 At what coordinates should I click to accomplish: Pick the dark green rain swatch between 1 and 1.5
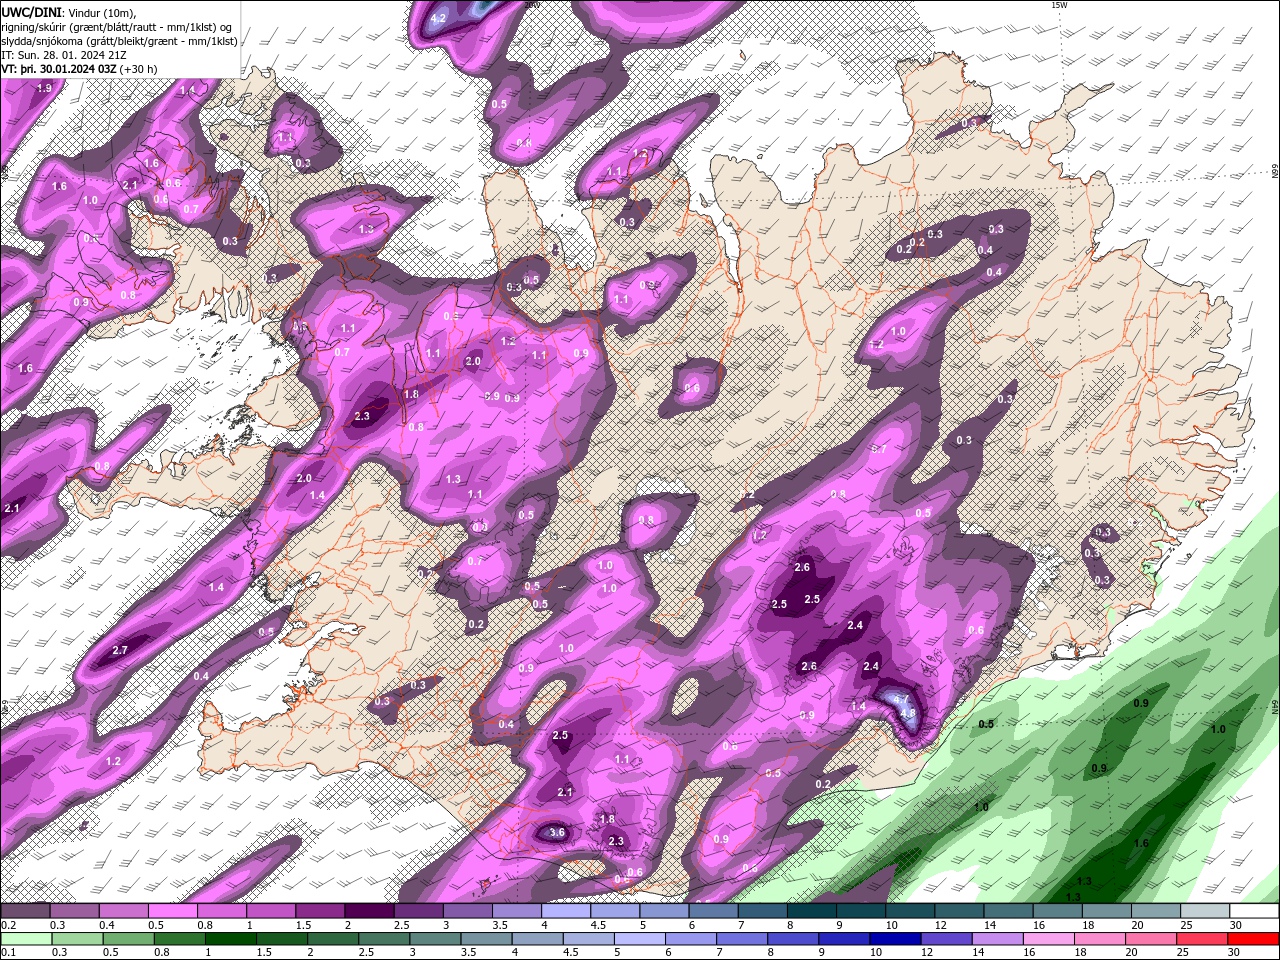(230, 938)
